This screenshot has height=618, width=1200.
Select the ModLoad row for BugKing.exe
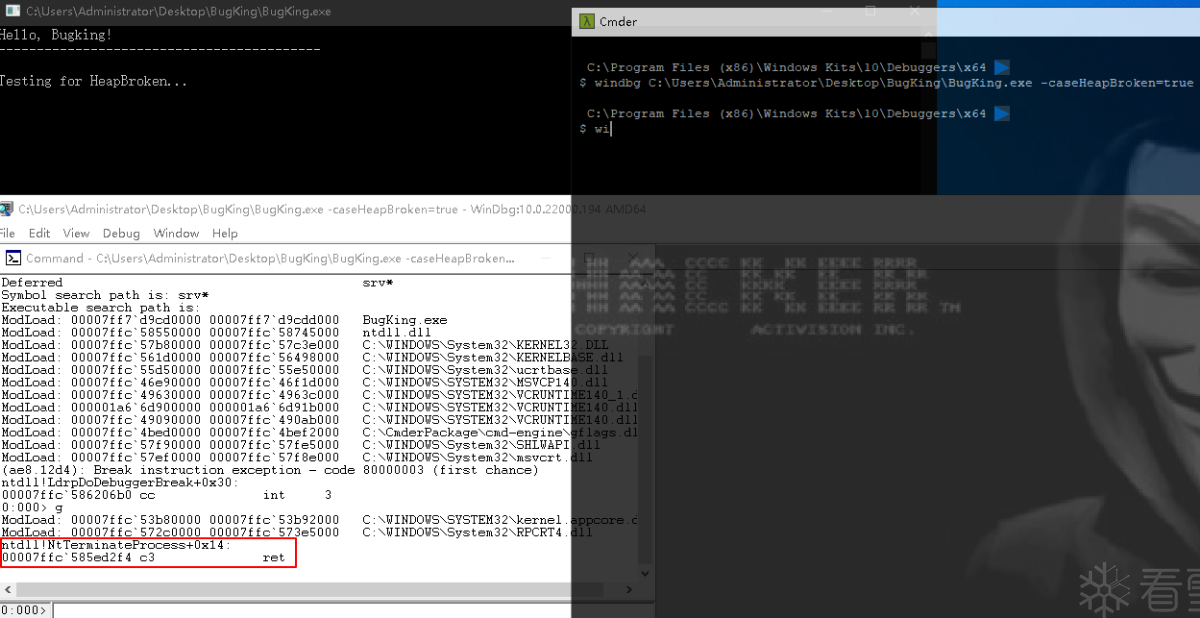point(224,320)
